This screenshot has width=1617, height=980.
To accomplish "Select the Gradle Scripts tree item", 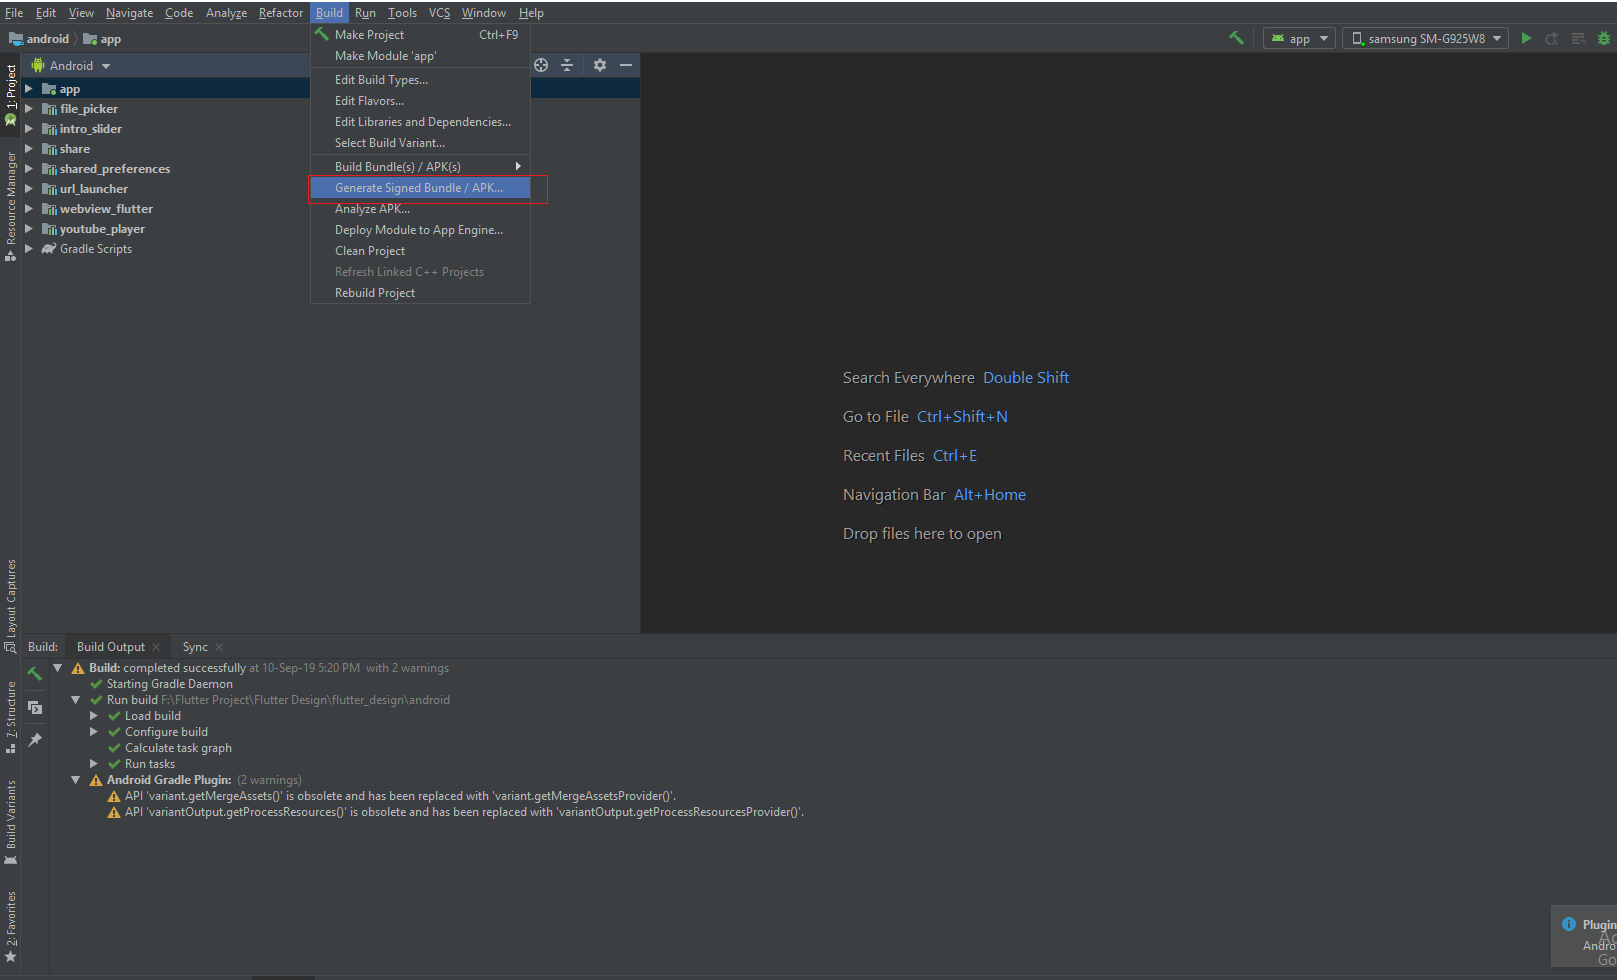I will coord(95,249).
